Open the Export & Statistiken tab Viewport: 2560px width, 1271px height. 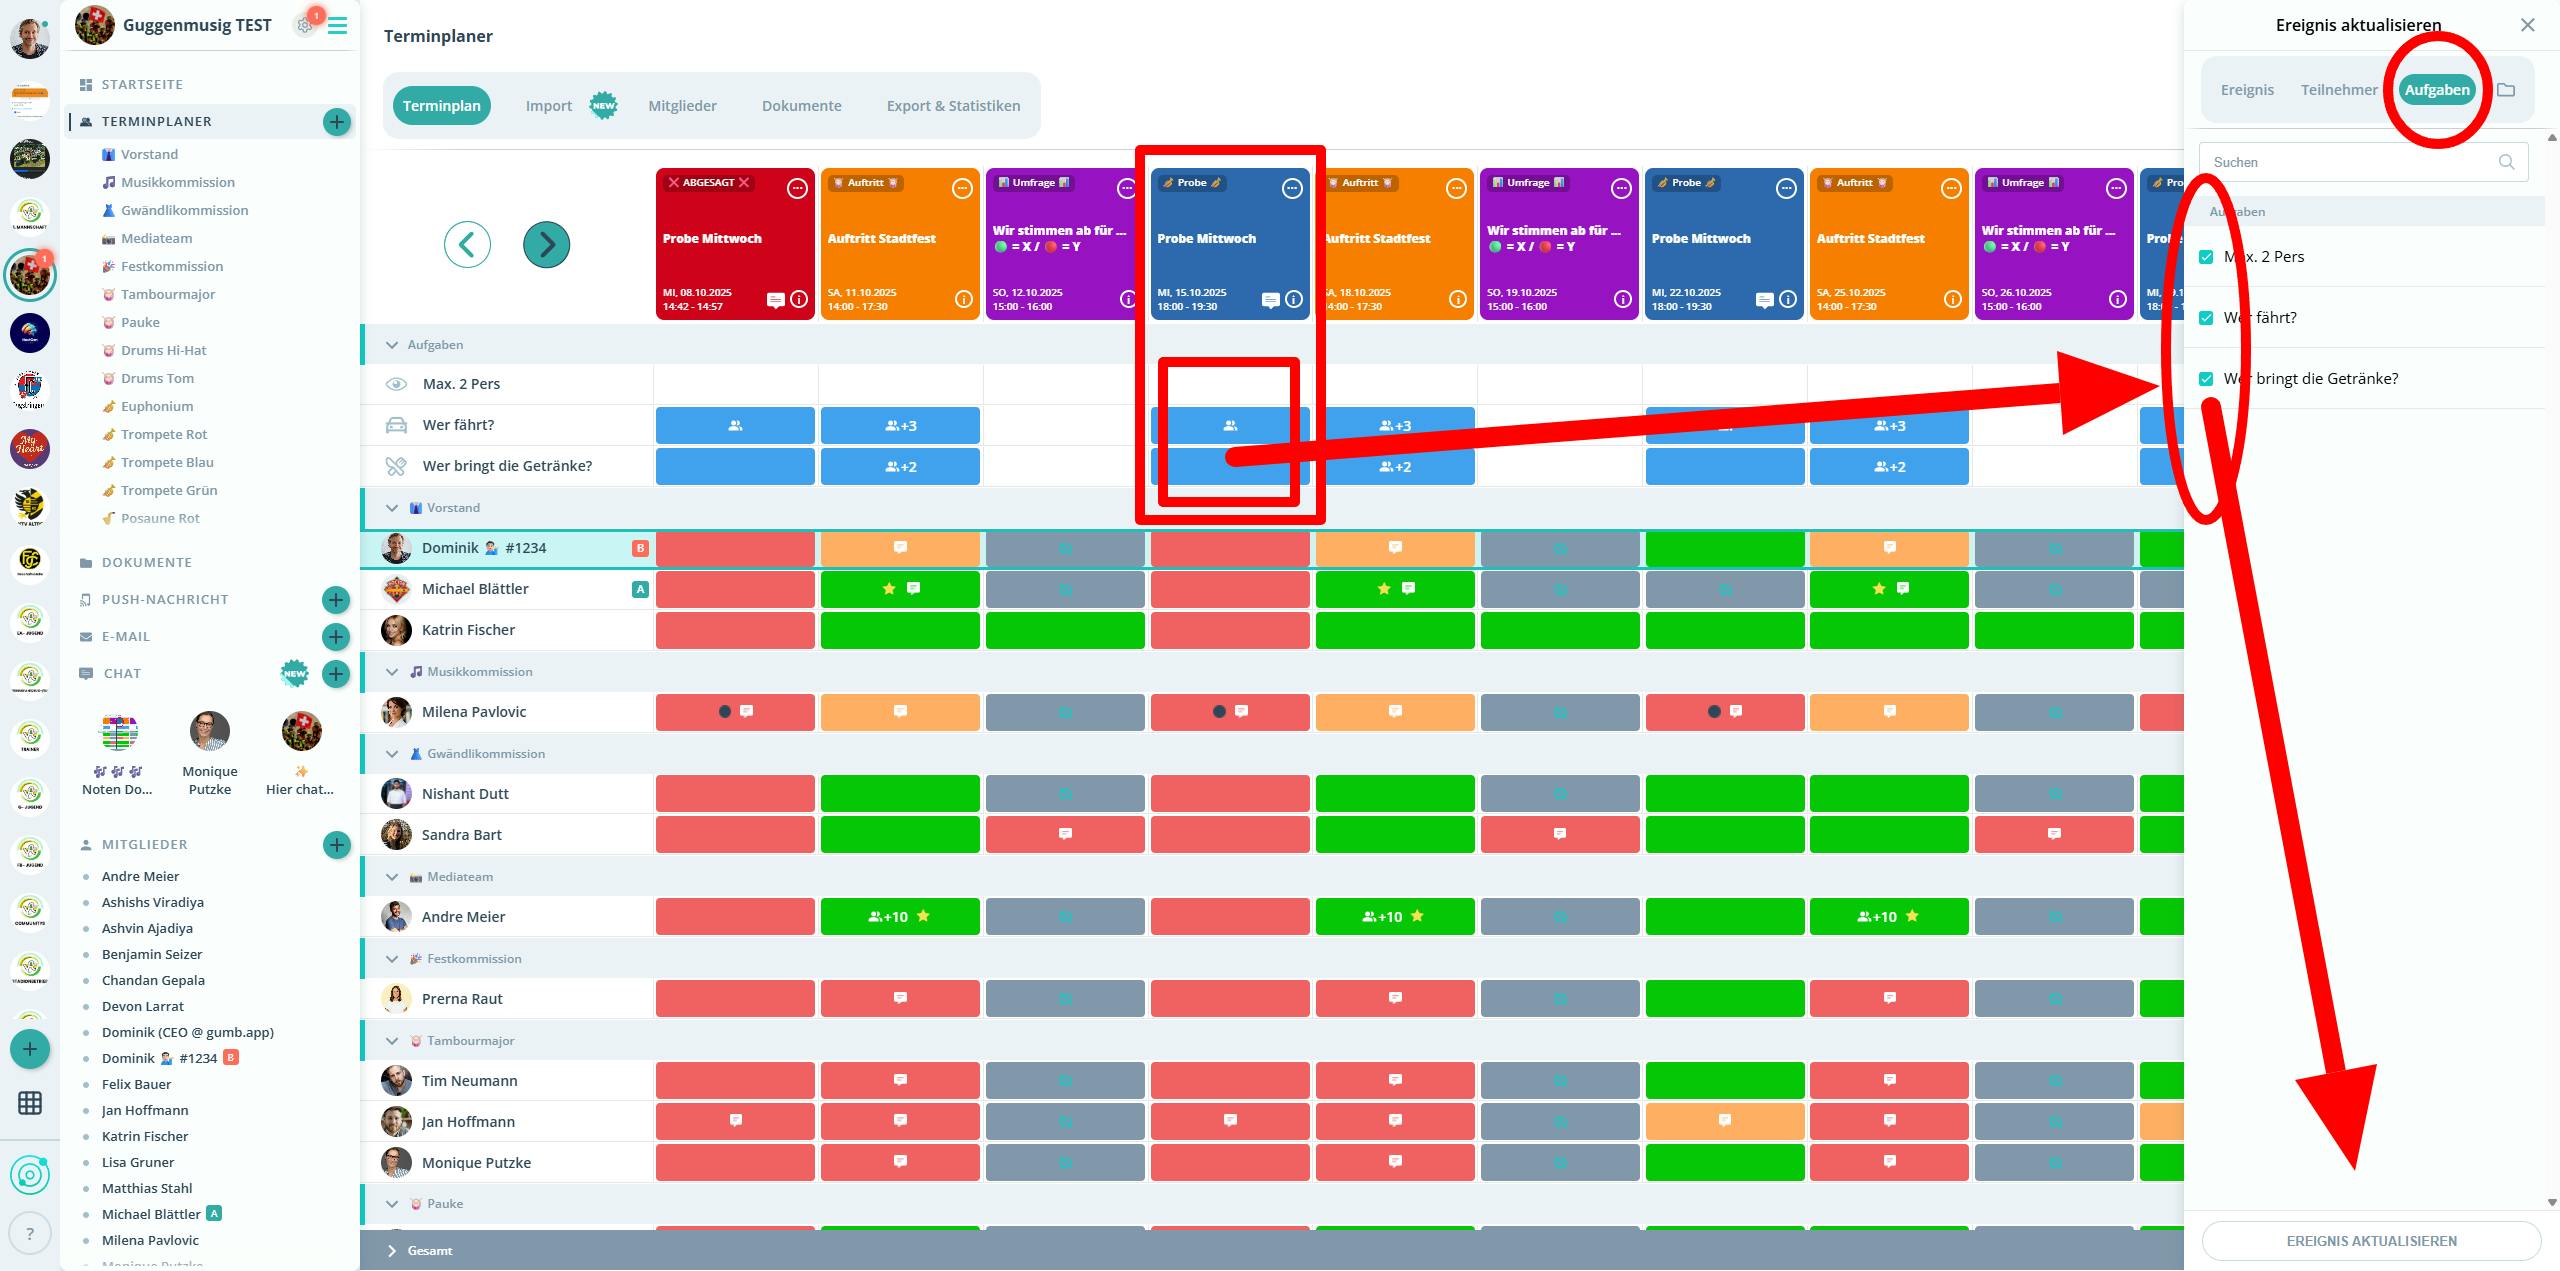[x=953, y=106]
